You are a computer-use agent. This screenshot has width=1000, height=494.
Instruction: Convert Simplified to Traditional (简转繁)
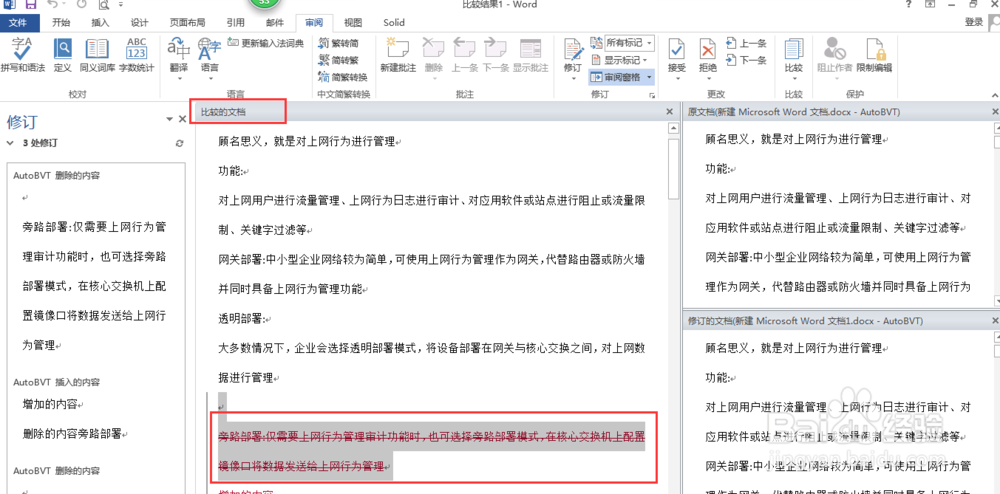pos(339,61)
